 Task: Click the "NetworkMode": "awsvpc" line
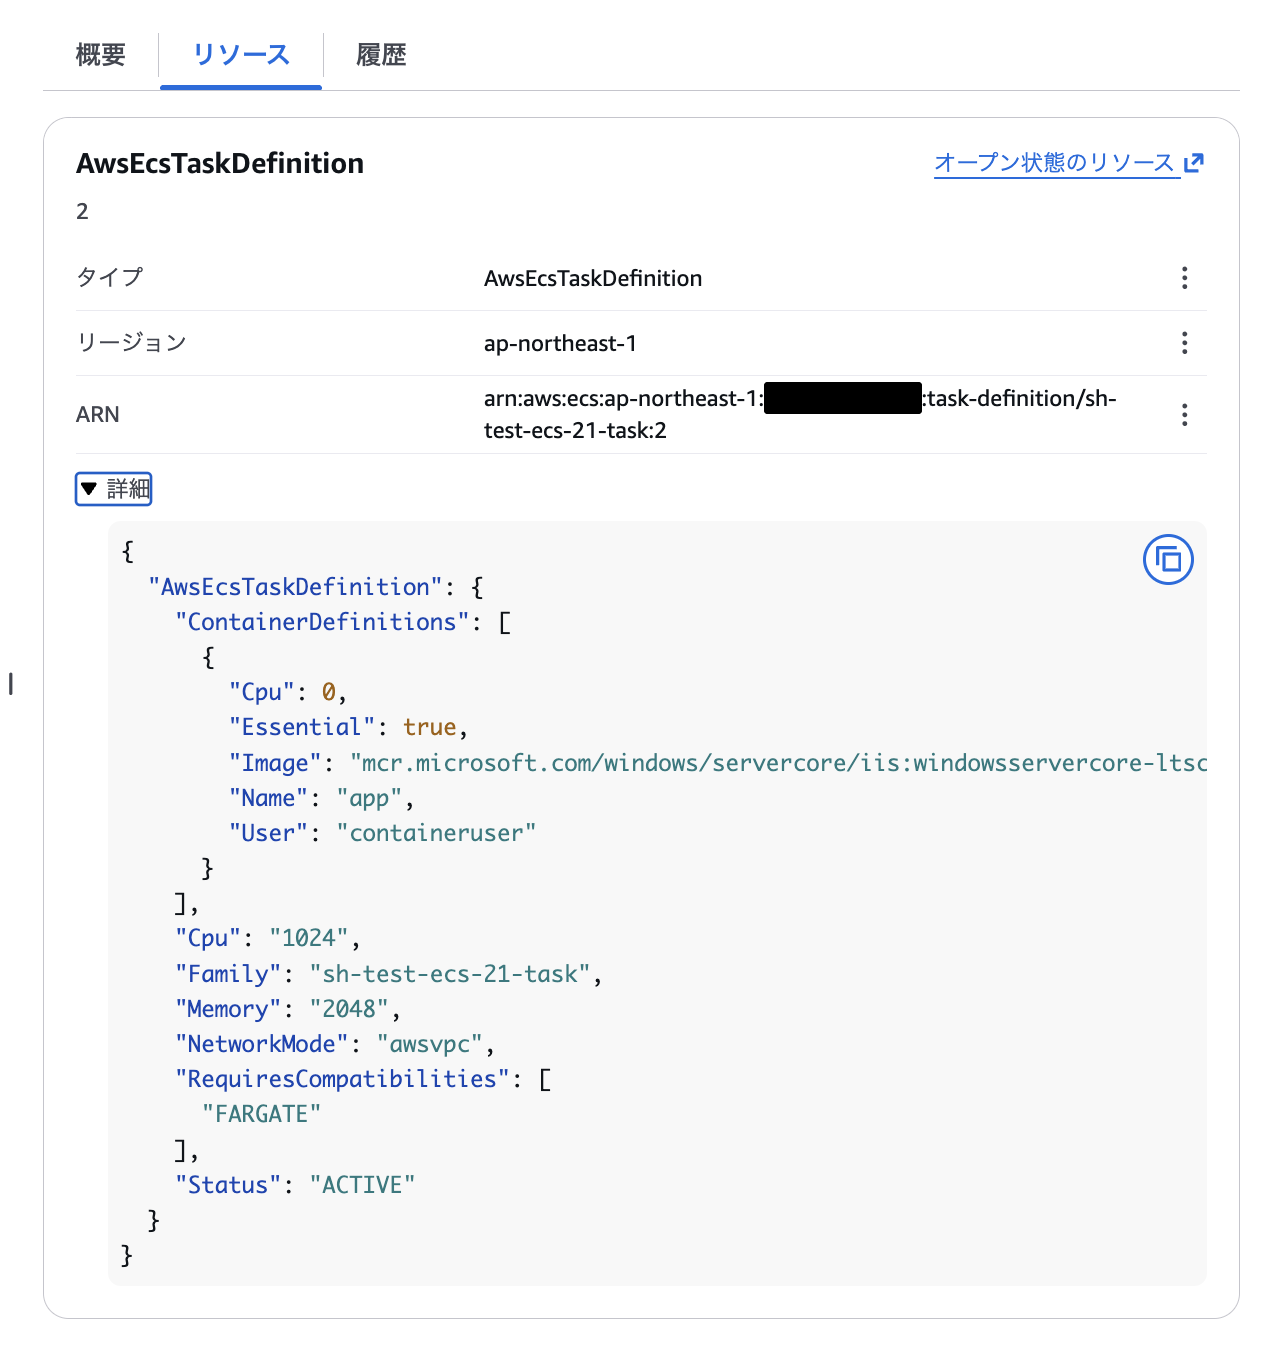click(335, 1044)
